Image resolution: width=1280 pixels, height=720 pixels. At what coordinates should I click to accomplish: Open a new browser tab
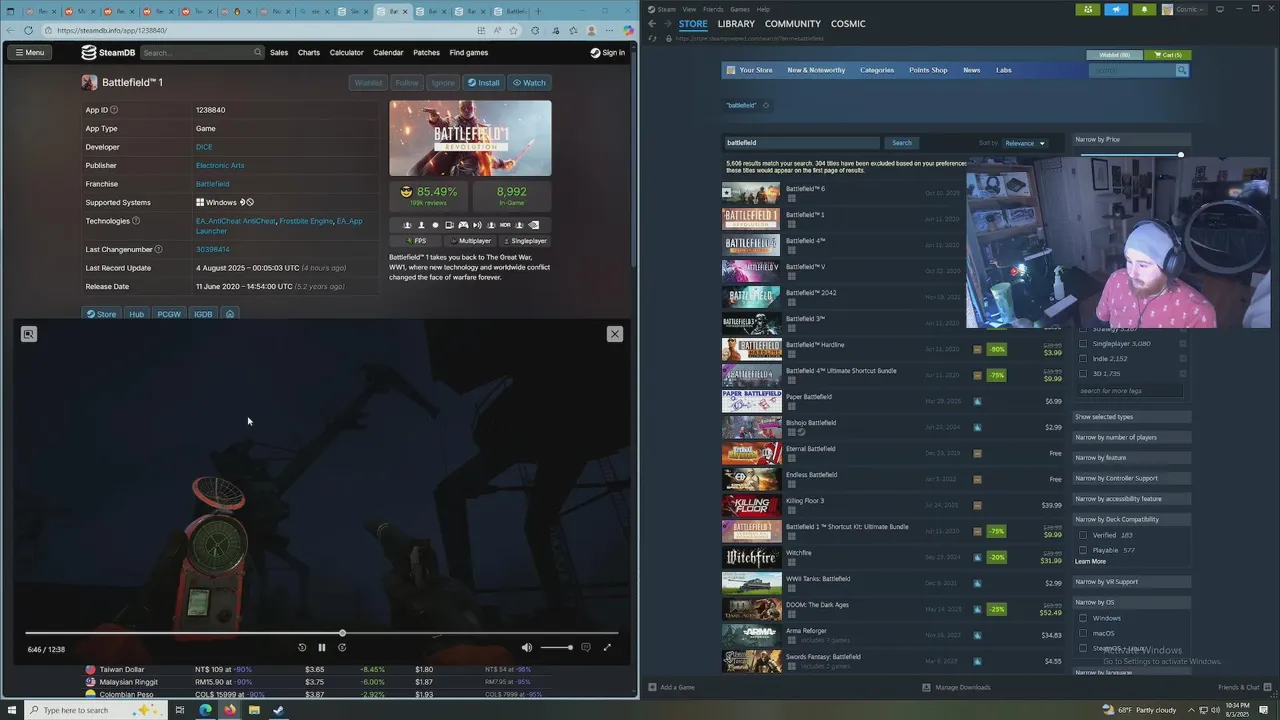(539, 12)
